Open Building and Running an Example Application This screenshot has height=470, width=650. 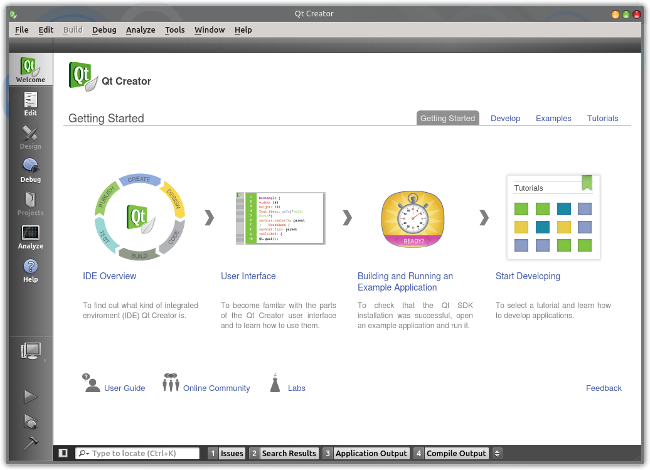point(405,282)
